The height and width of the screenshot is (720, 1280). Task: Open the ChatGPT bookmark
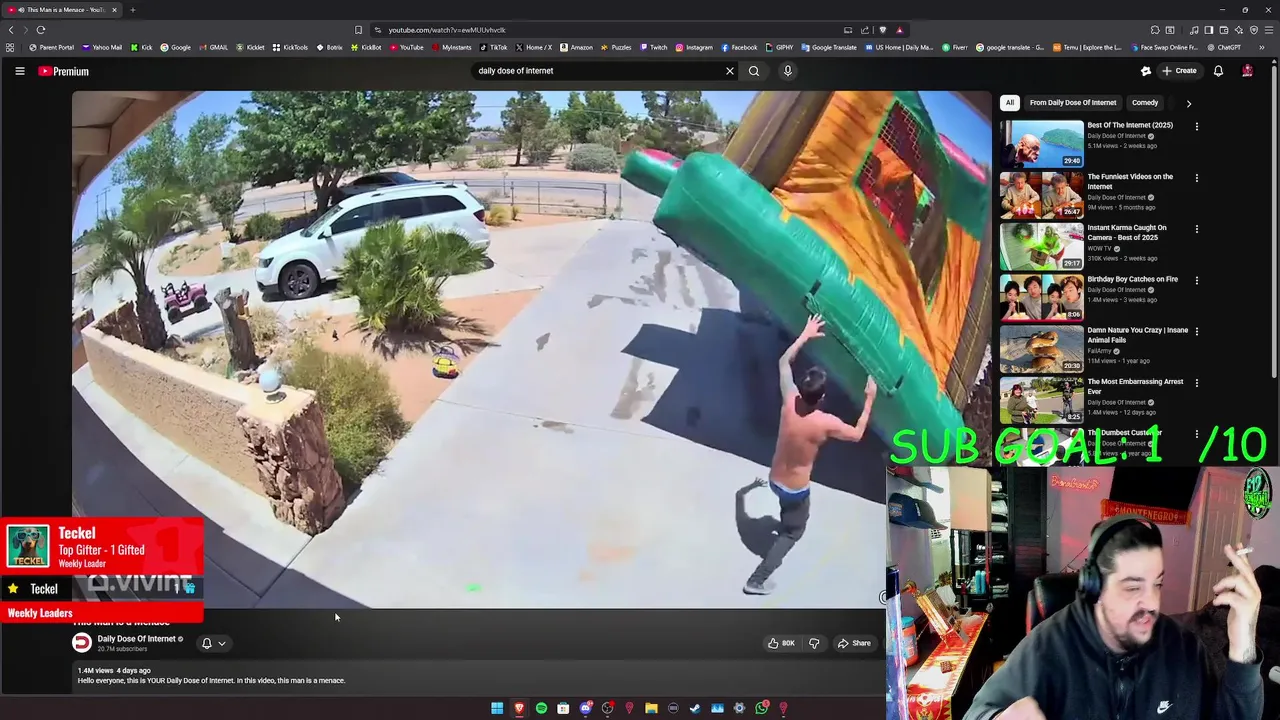click(1224, 47)
